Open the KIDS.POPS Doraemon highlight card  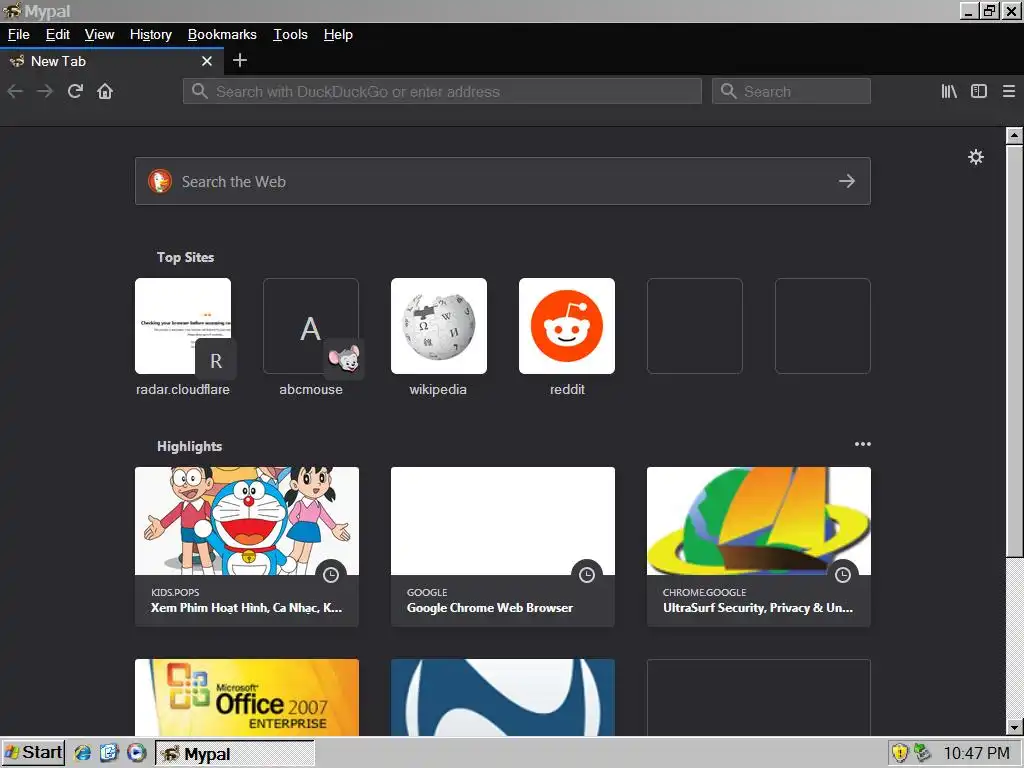tap(247, 547)
